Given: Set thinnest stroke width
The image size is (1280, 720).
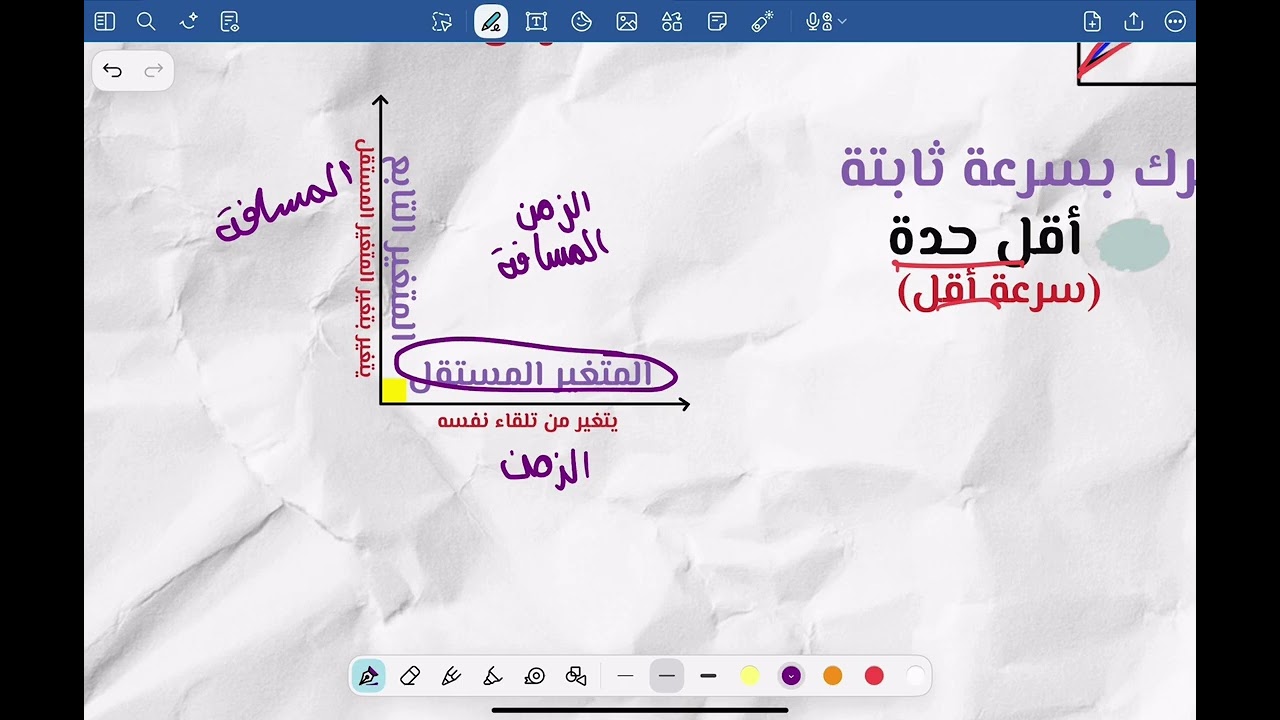Looking at the screenshot, I should 626,676.
